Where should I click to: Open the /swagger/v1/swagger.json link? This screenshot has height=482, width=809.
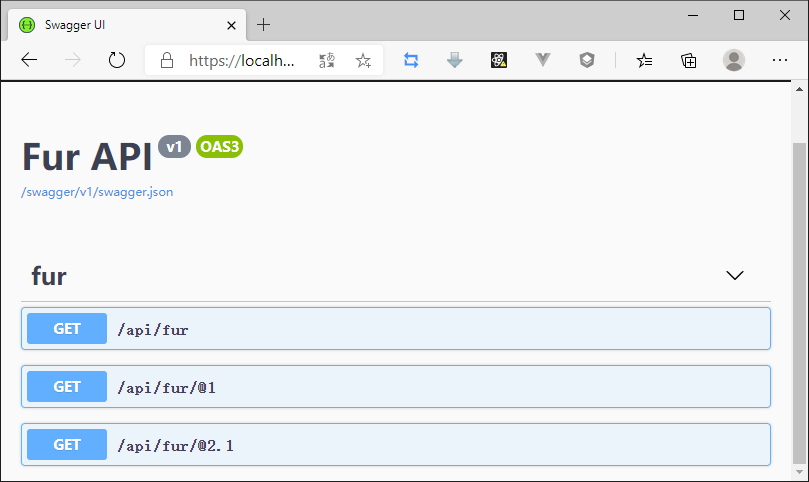pyautogui.click(x=97, y=192)
